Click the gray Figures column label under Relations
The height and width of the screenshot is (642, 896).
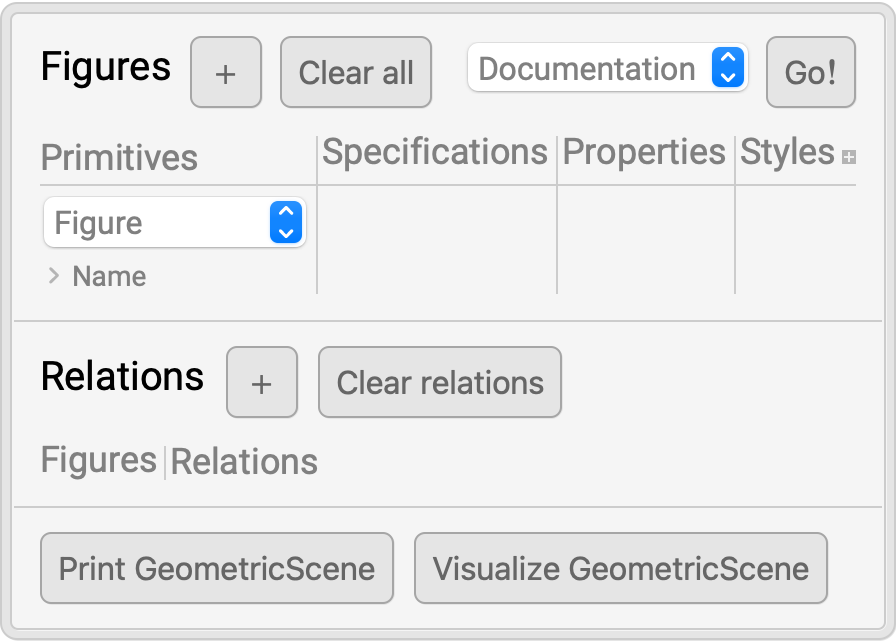tap(99, 461)
